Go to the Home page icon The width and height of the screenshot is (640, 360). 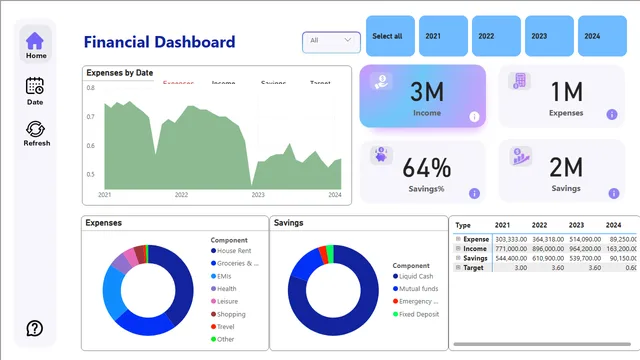tap(35, 41)
